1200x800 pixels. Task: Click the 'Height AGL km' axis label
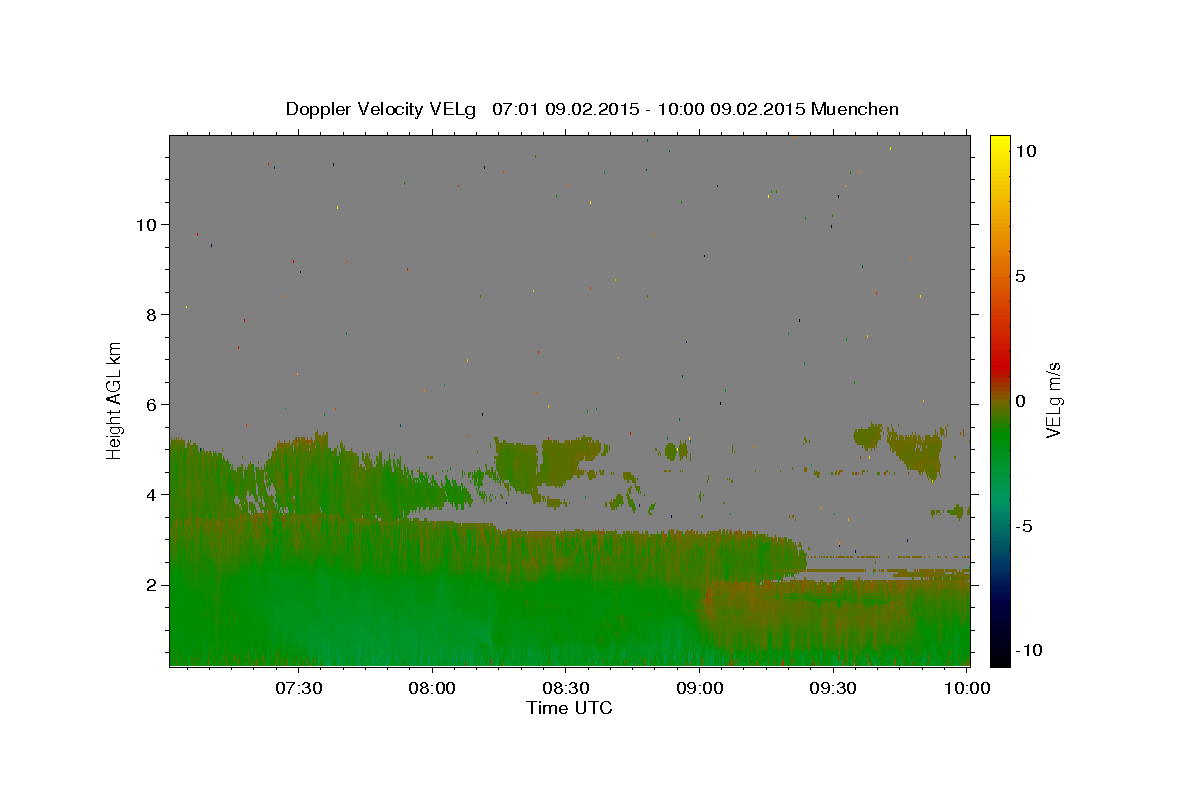pos(114,400)
